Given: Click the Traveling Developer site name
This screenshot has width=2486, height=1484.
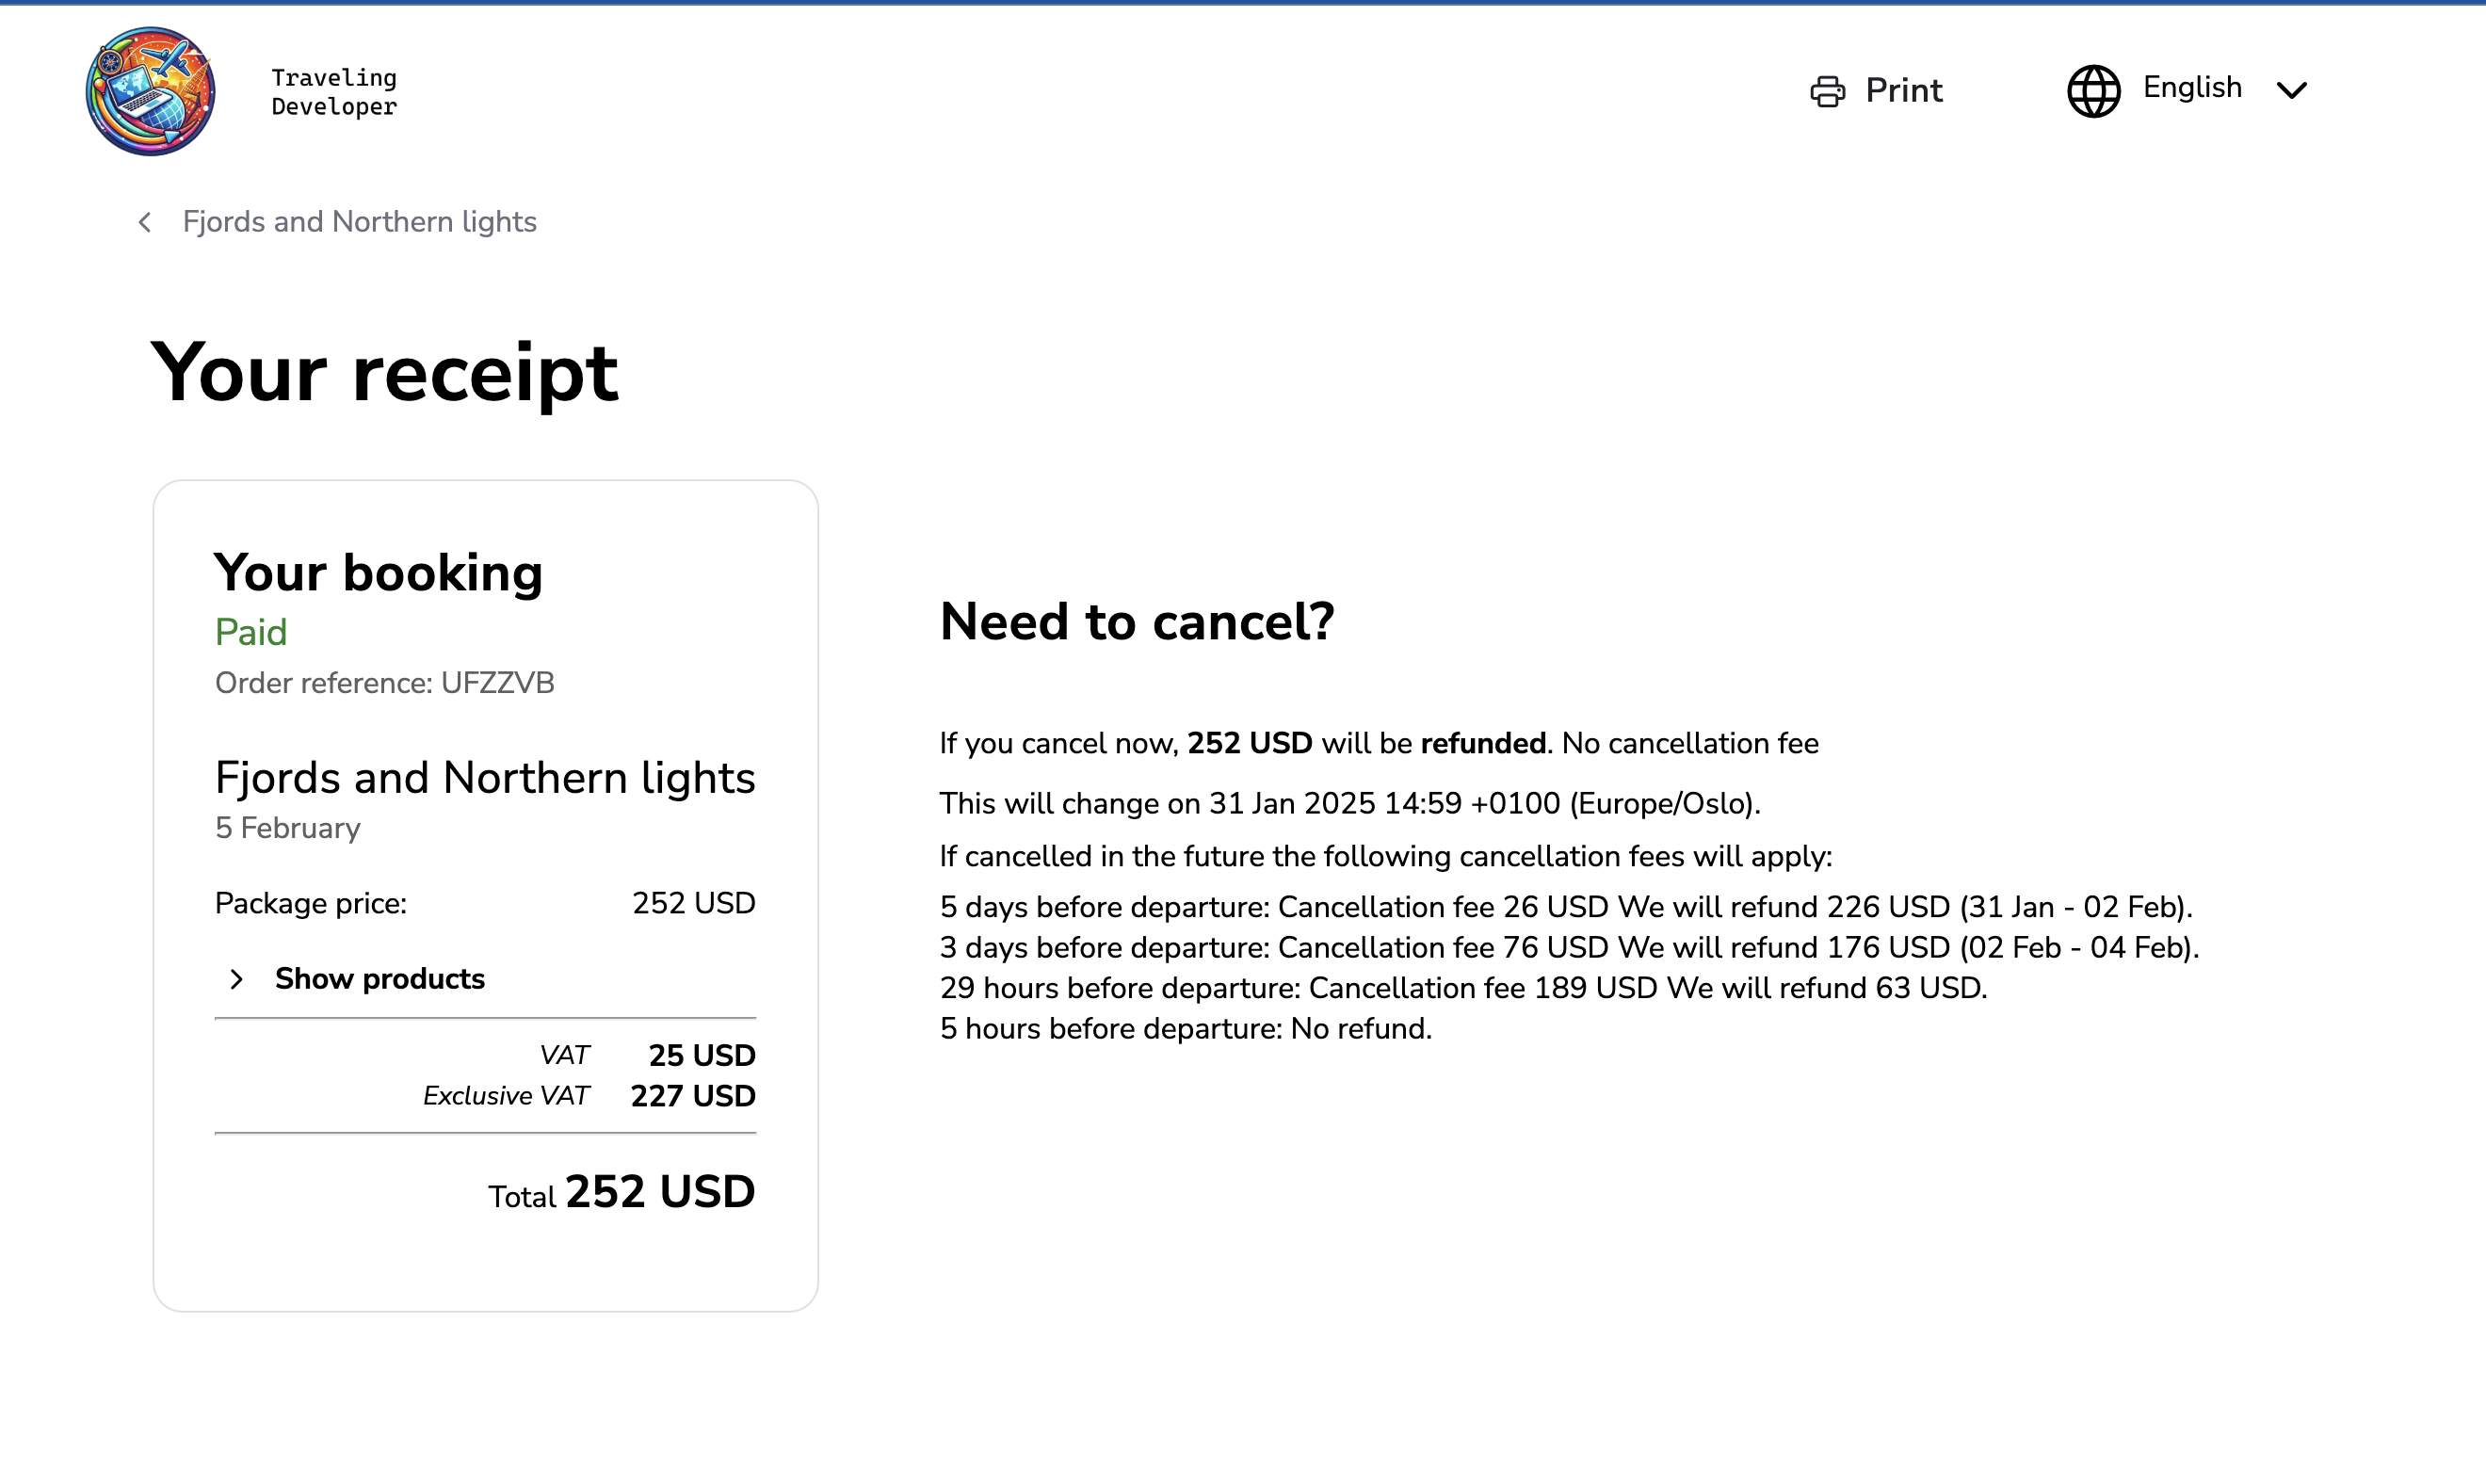Looking at the screenshot, I should tap(334, 92).
